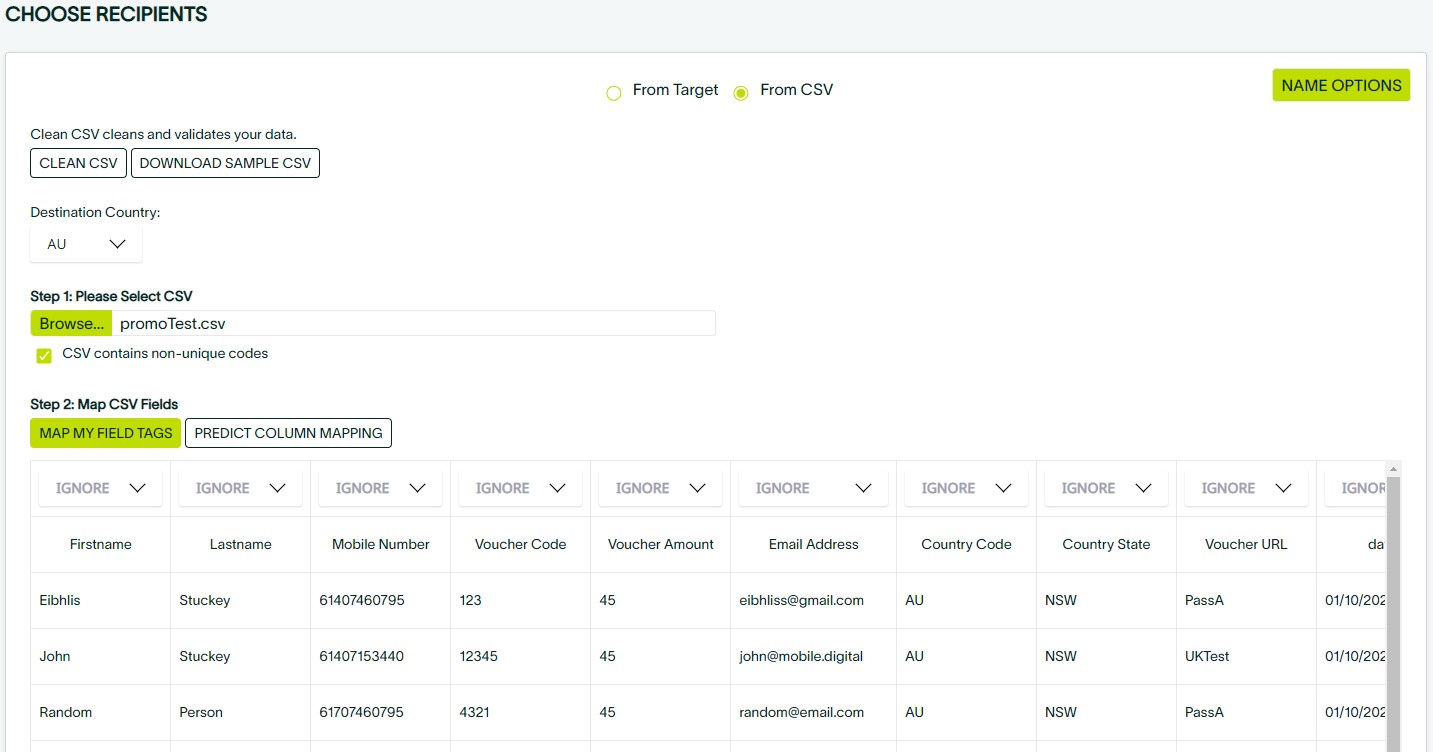Screen dimensions: 1433x752
Task: Uncheck CSV contains non-unique codes
Action: pyautogui.click(x=44, y=355)
